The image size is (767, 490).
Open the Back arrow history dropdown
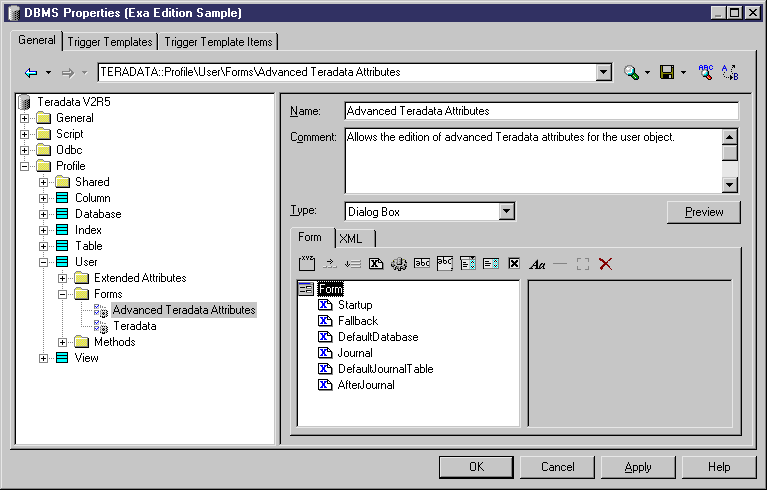(x=48, y=73)
